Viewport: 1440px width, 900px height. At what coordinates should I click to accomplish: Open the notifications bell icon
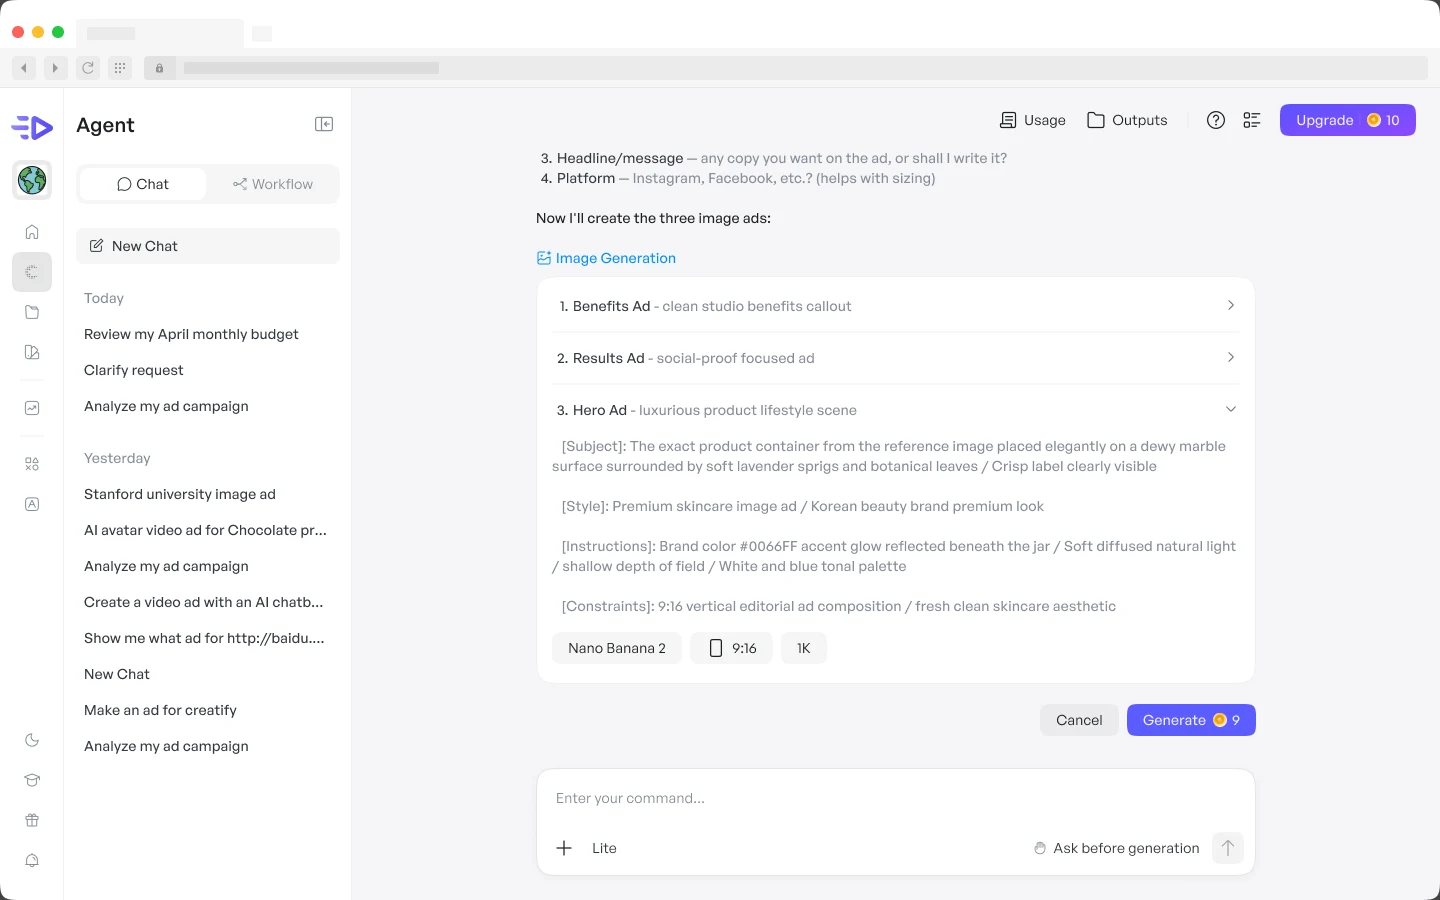[32, 860]
